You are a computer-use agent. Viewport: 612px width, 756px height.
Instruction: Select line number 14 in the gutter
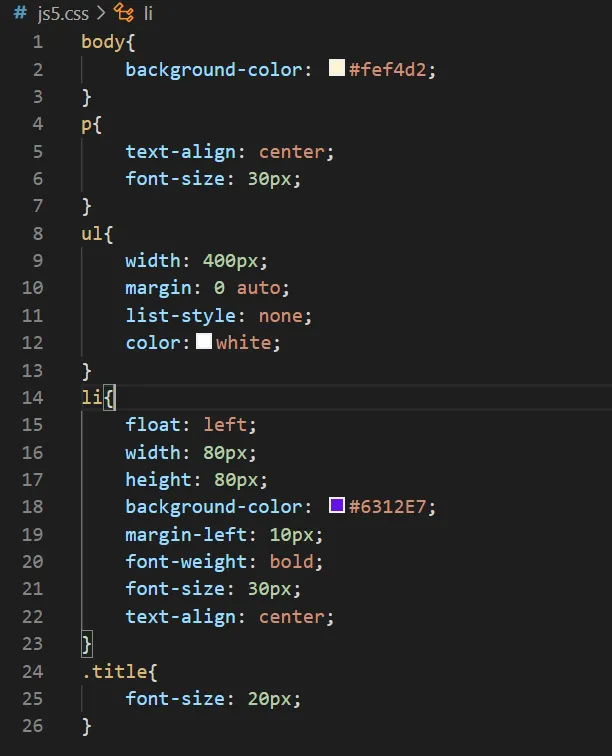pos(32,397)
